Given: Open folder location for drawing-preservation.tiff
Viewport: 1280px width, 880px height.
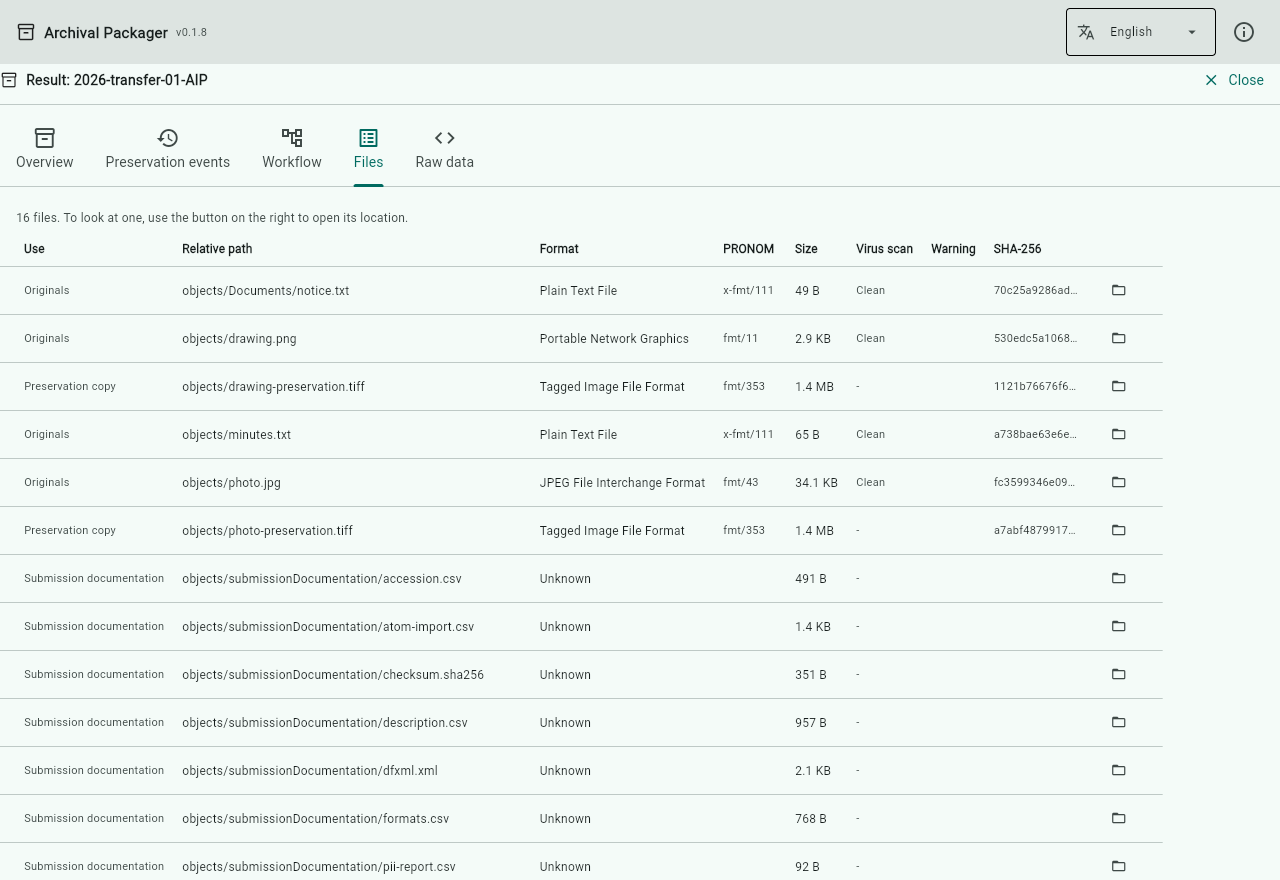Looking at the screenshot, I should pos(1119,386).
